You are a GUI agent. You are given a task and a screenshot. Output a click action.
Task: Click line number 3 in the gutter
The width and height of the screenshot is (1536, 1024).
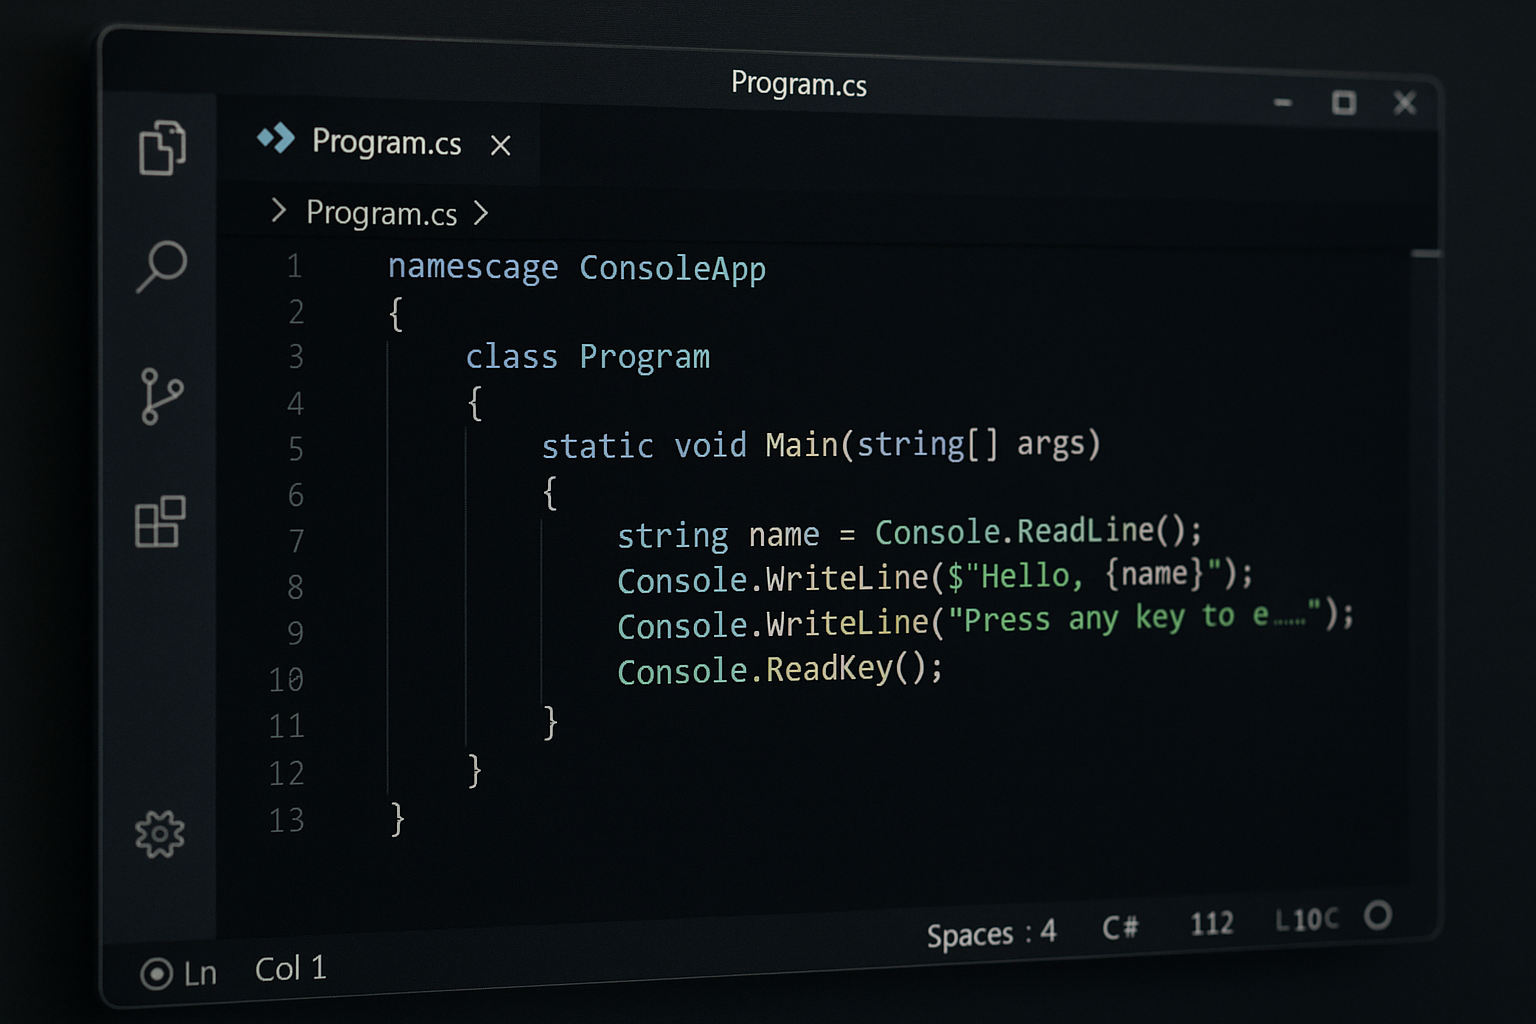[296, 356]
